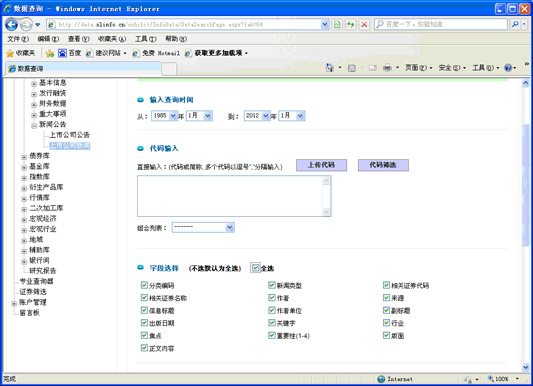The image size is (533, 386).
Task: Click inside the code input text area
Action: coord(230,196)
